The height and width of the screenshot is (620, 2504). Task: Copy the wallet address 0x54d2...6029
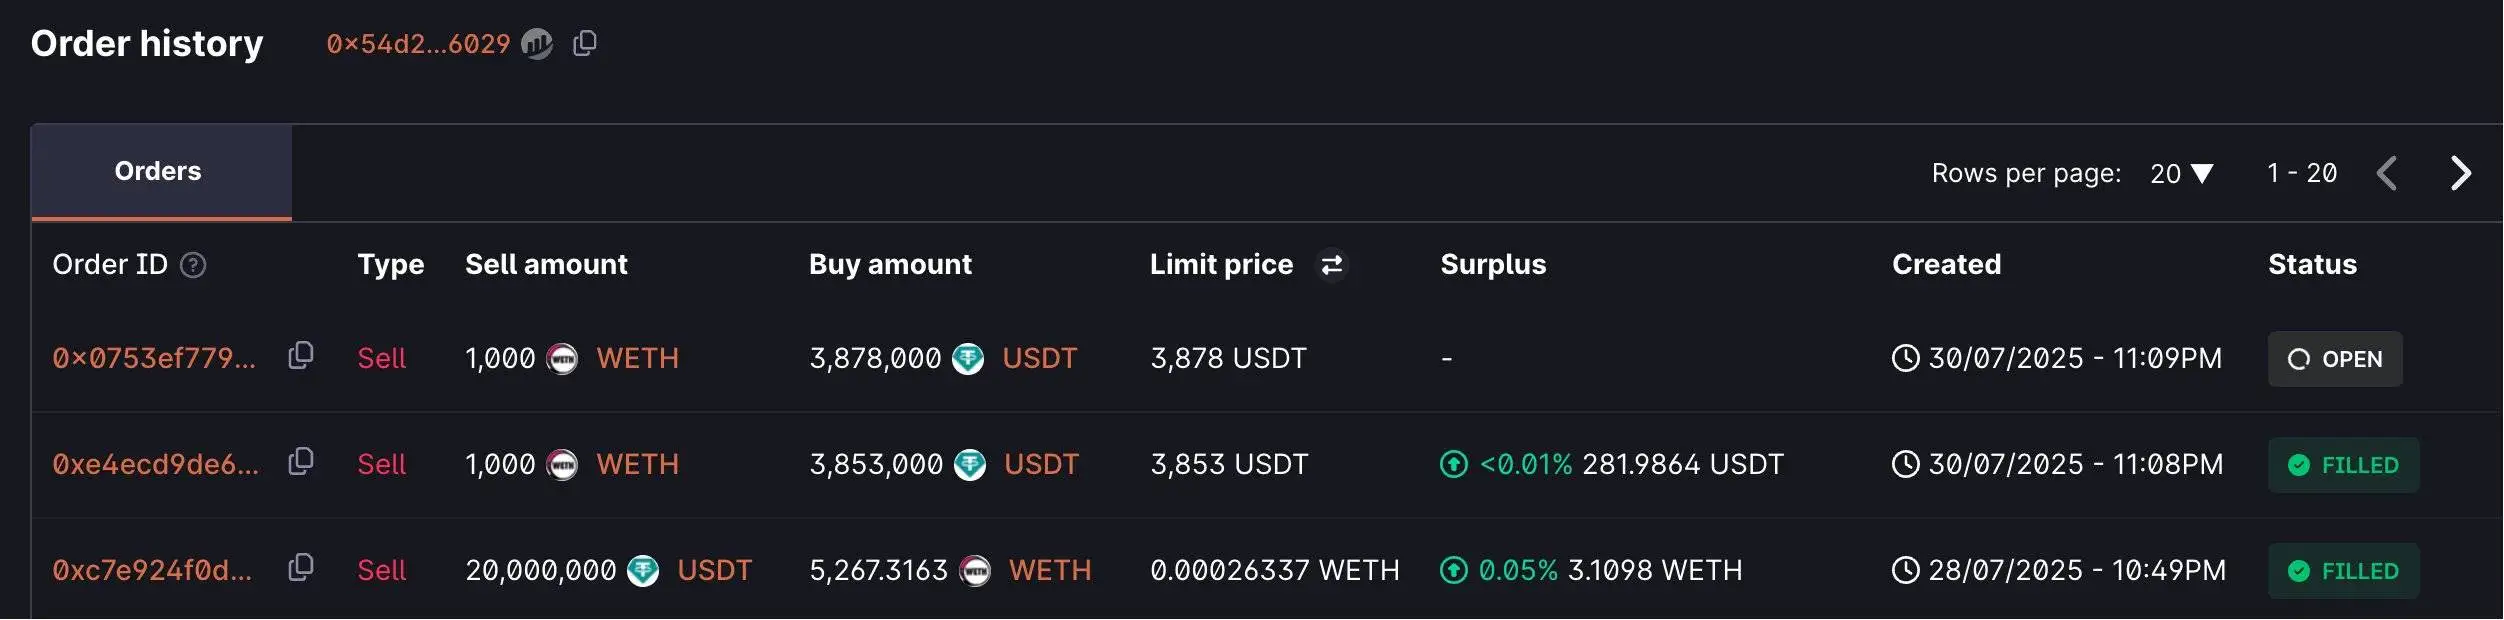[x=585, y=42]
